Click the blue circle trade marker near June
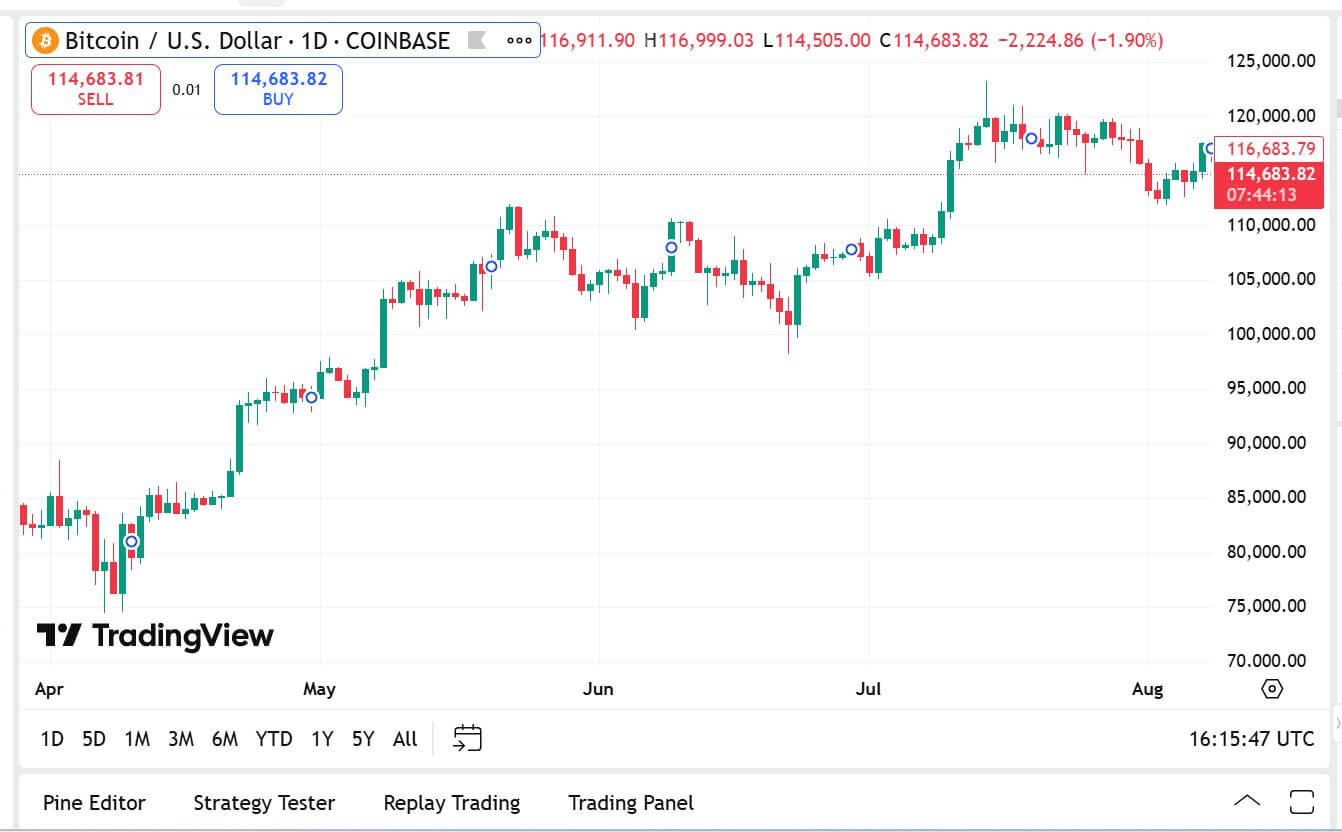This screenshot has width=1342, height=832. [671, 246]
